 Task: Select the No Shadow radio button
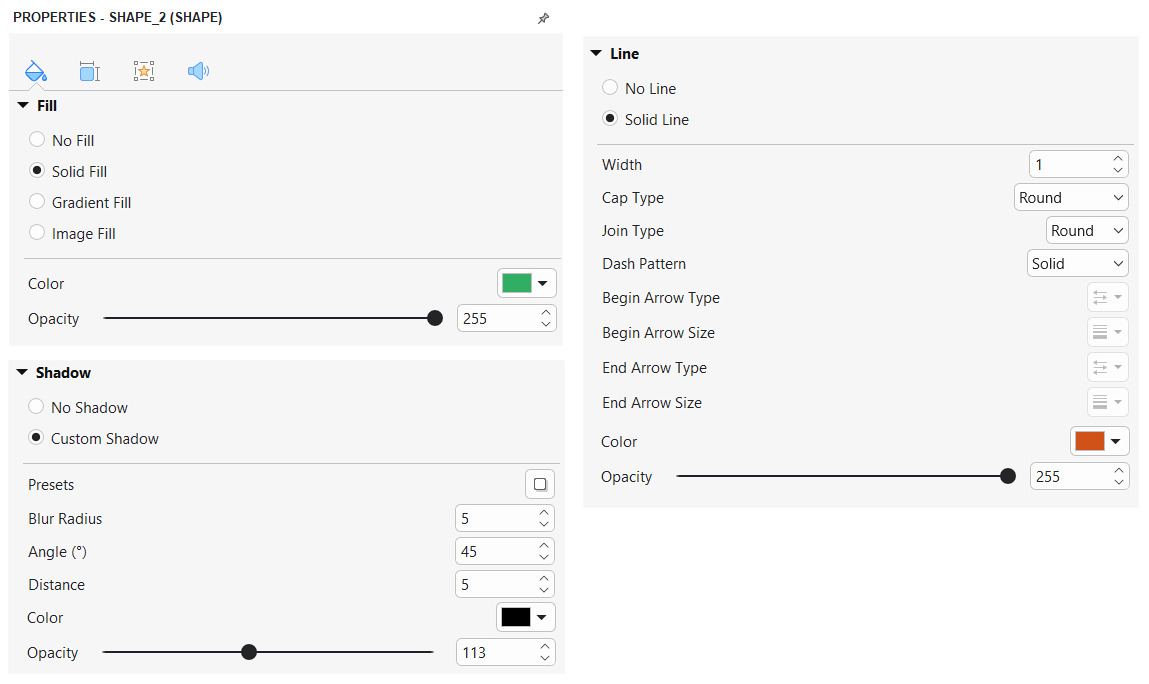(x=36, y=407)
